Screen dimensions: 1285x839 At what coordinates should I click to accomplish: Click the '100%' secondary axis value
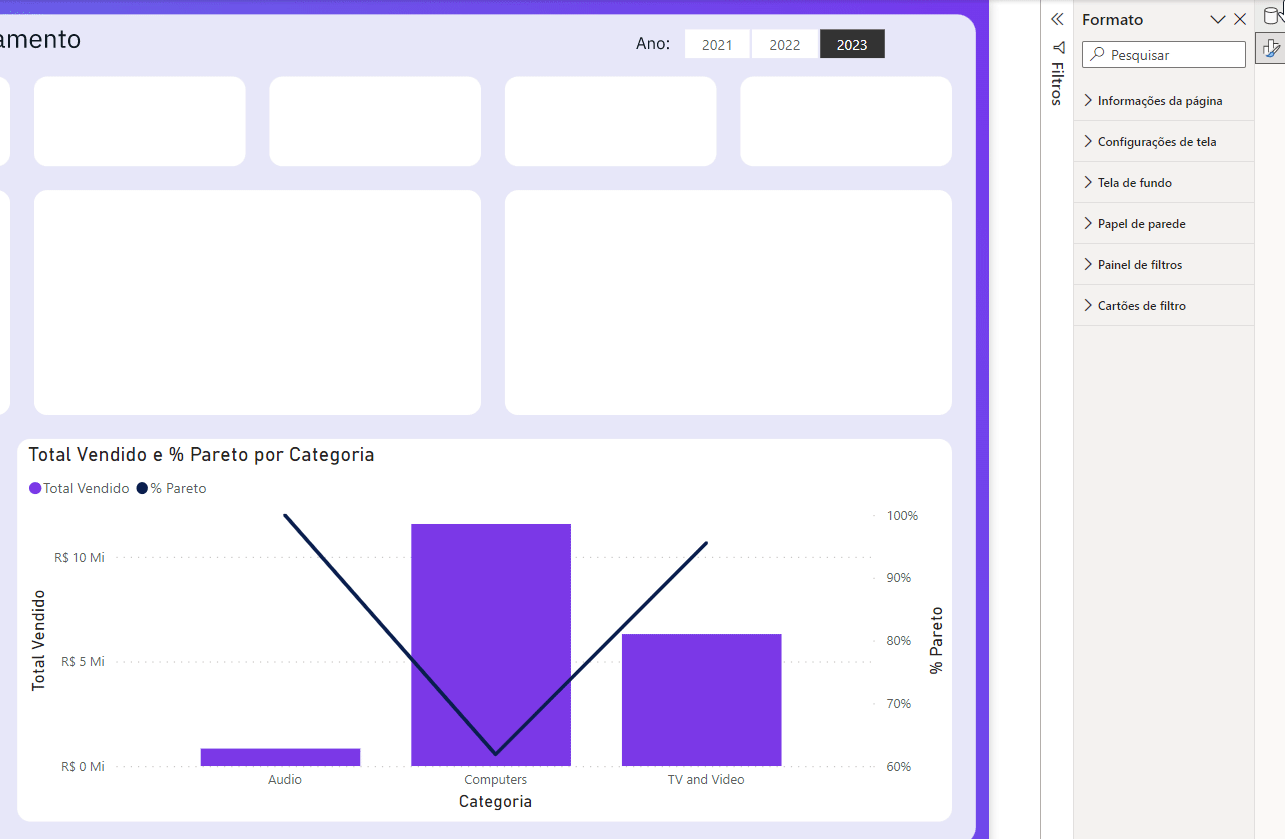(x=902, y=516)
